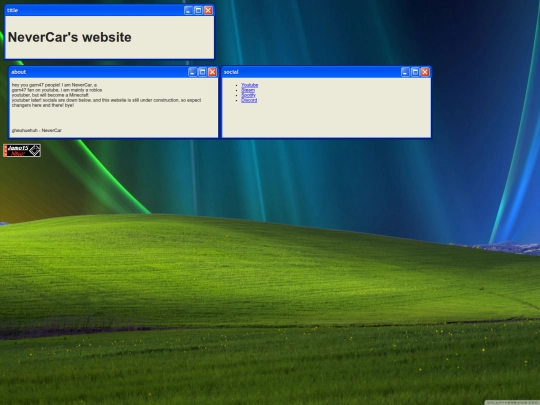The width and height of the screenshot is (540, 405).
Task: Close the about window
Action: point(212,72)
